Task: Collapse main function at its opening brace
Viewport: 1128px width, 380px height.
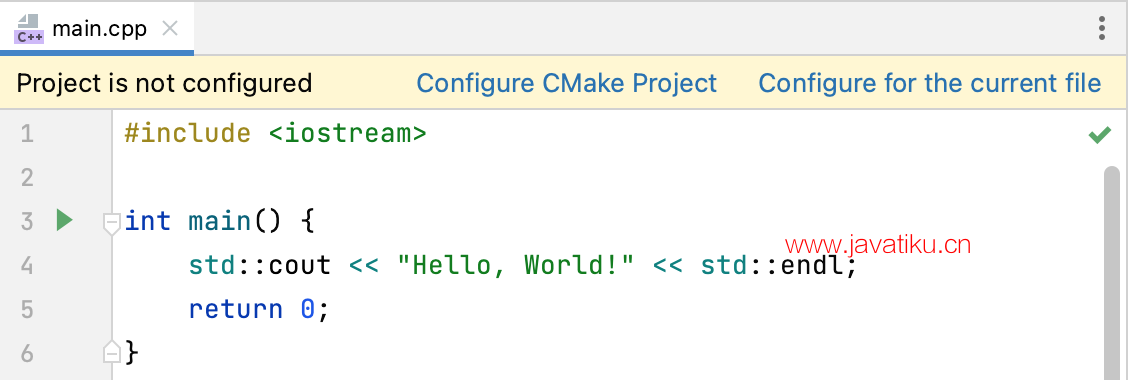Action: [111, 222]
